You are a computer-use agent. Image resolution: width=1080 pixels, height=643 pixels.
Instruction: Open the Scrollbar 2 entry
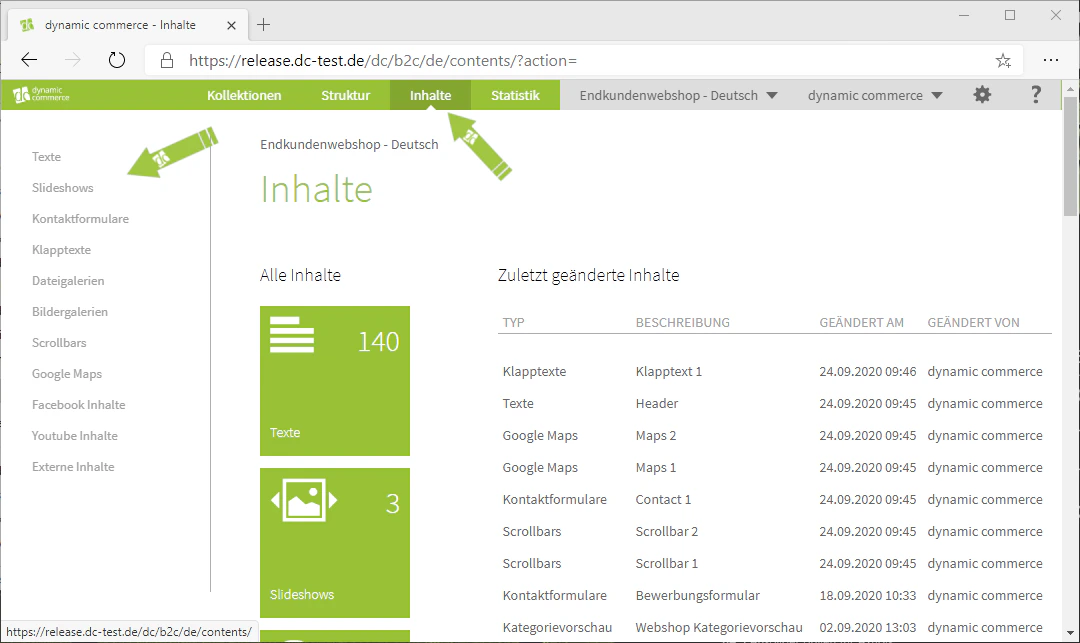tap(667, 531)
